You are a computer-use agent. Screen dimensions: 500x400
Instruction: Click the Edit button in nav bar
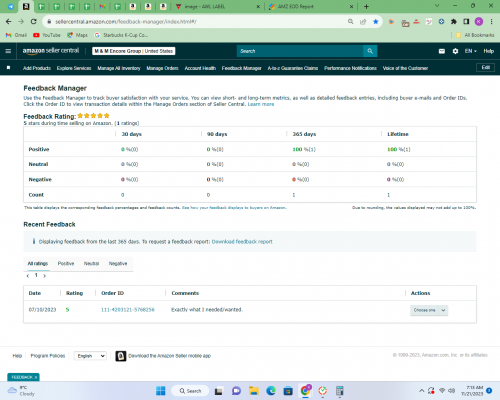(486, 68)
